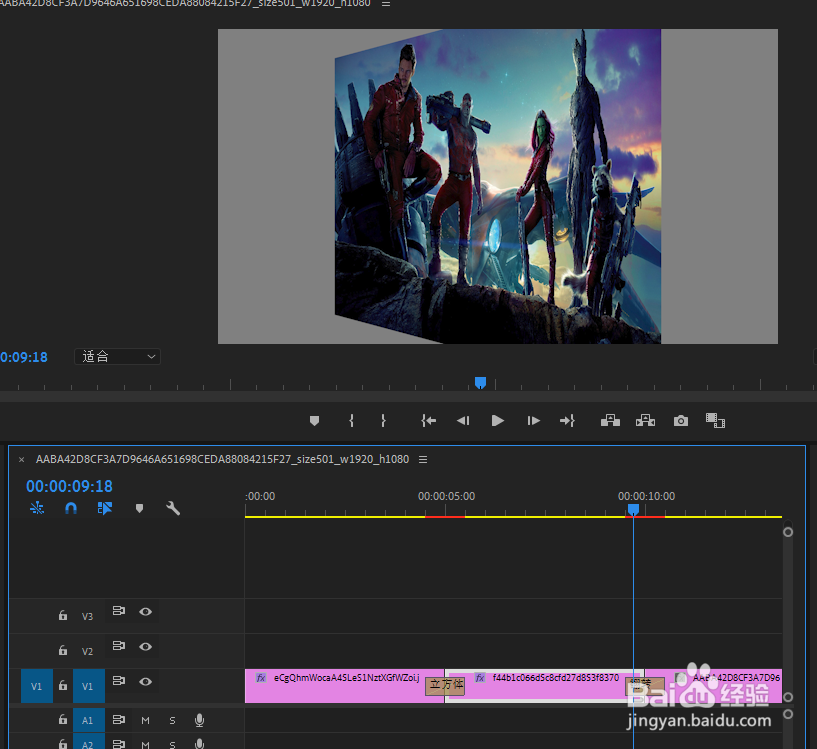Open the zoom level dropdown 适合

tap(118, 357)
